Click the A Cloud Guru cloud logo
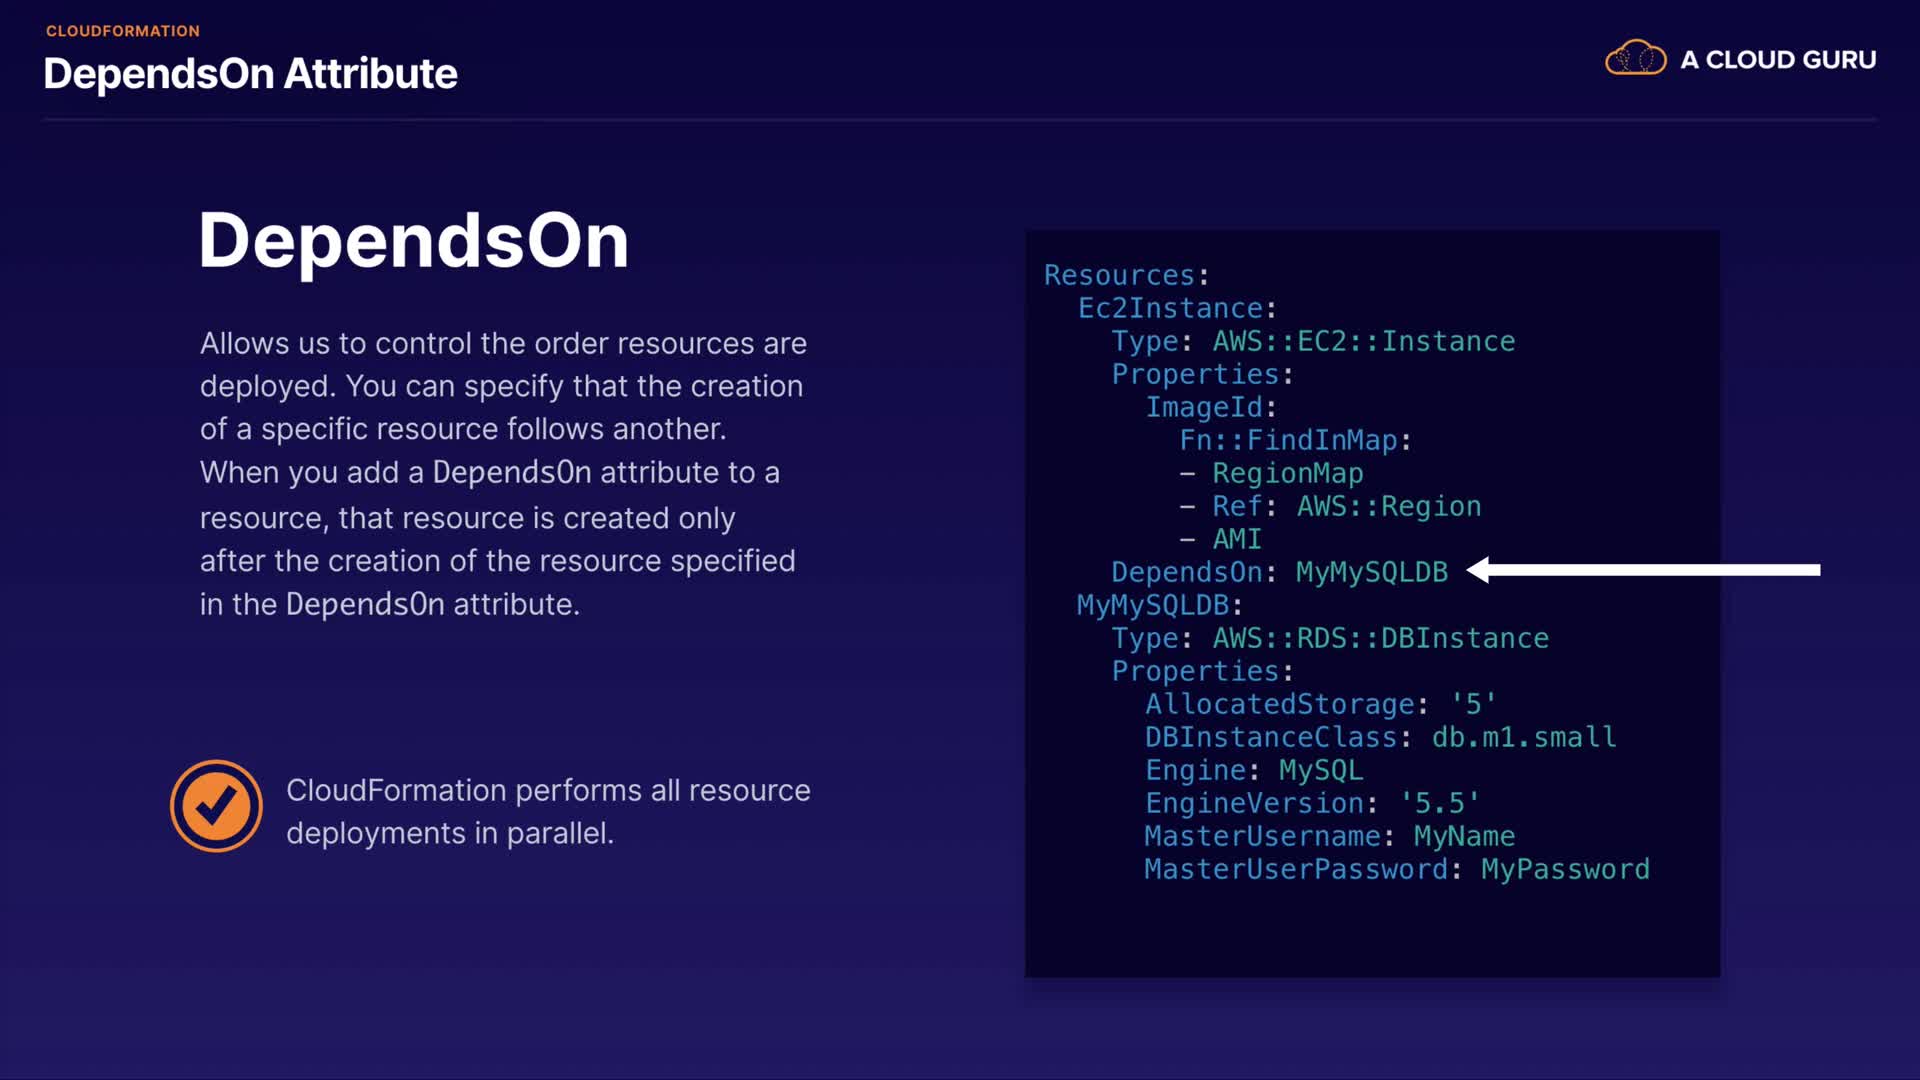The width and height of the screenshot is (1920, 1080). point(1635,59)
